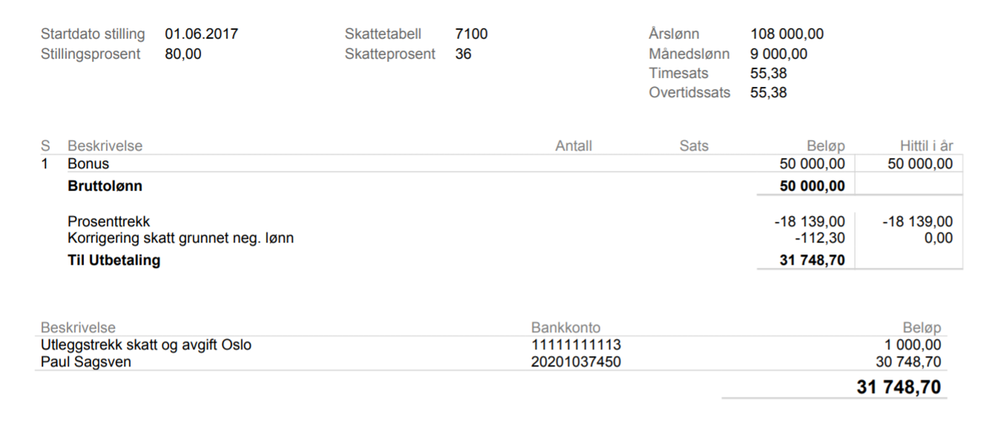The image size is (998, 431).
Task: Click the Til Utbetaling label
Action: point(113,261)
